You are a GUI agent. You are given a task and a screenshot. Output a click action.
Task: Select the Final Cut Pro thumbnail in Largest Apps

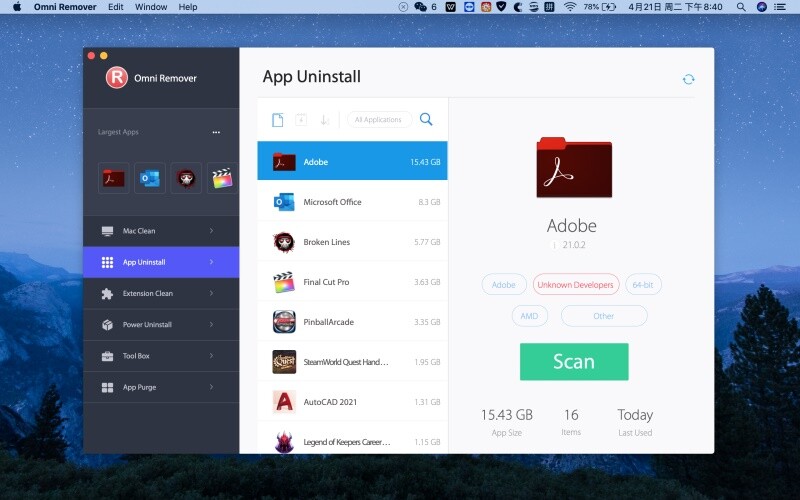pos(222,178)
